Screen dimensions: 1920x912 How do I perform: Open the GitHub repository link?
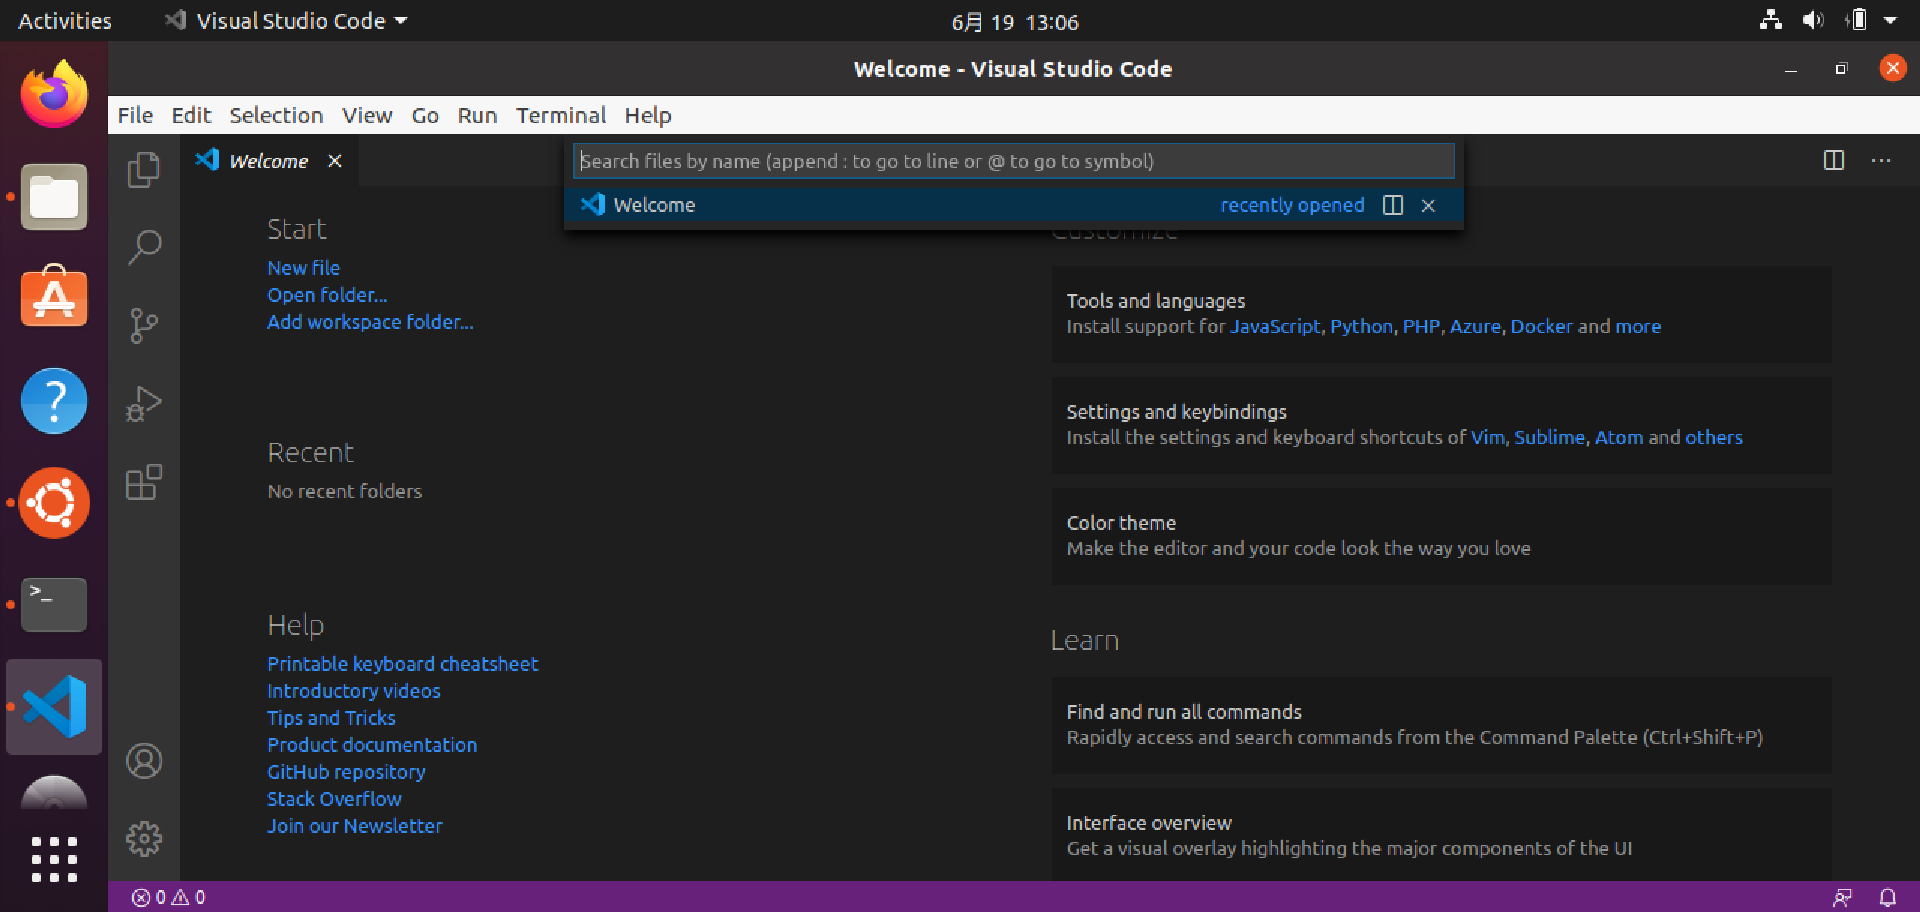pyautogui.click(x=346, y=772)
